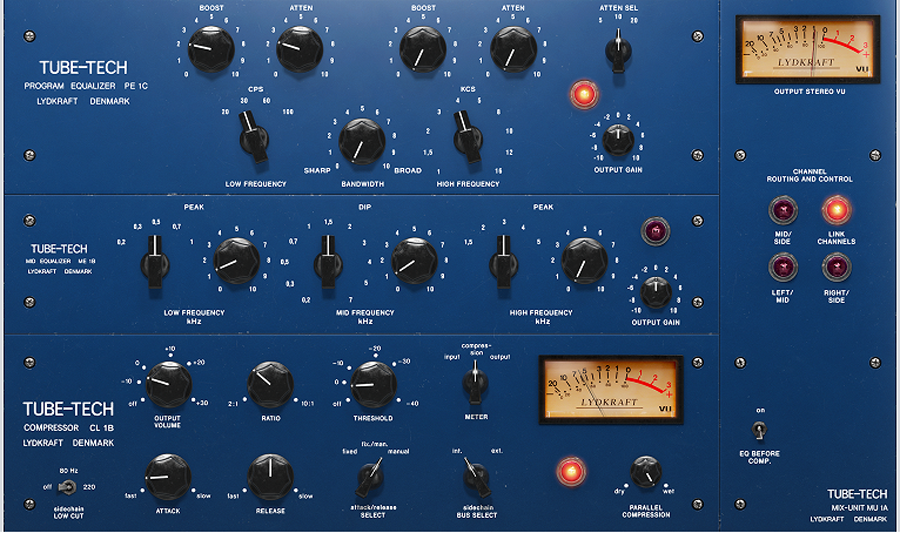The image size is (900, 533).
Task: Click the PE 1C high frequency Atten knob
Action: pos(513,49)
